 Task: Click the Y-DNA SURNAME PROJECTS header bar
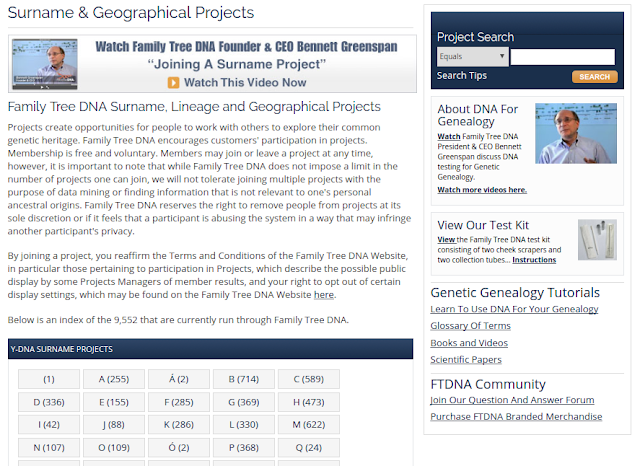coord(210,349)
